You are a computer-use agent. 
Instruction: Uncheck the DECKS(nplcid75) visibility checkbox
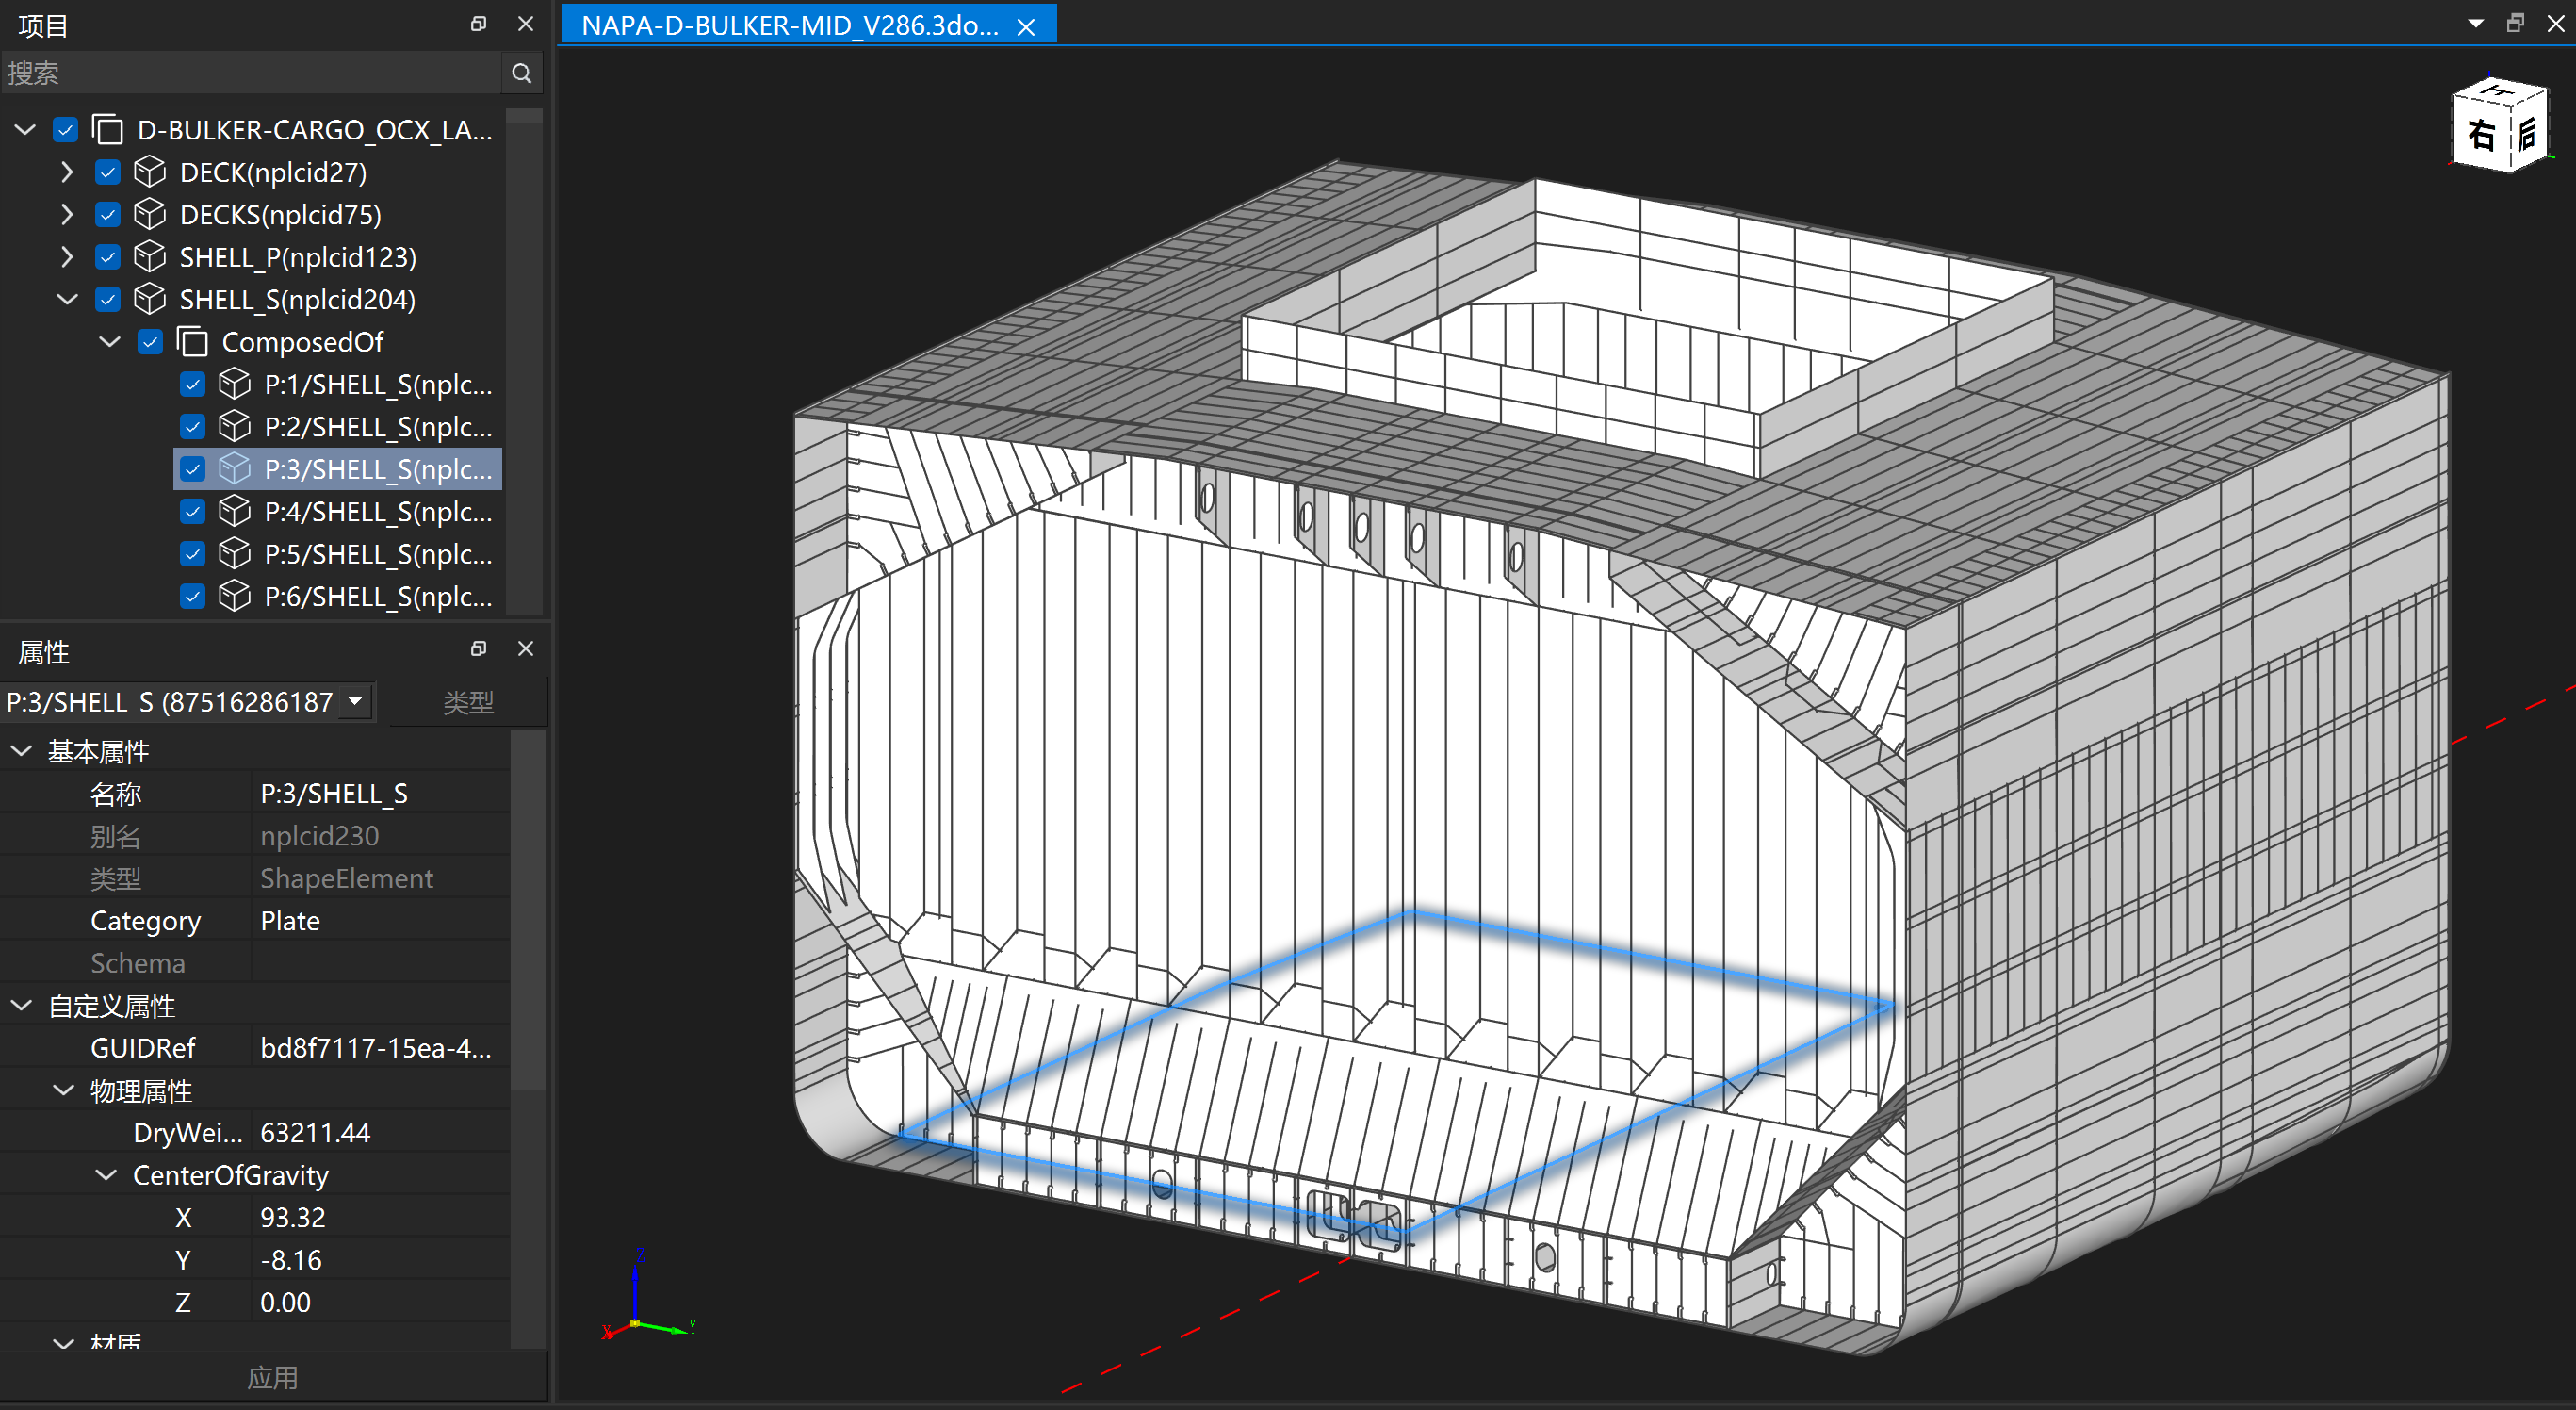pos(108,215)
